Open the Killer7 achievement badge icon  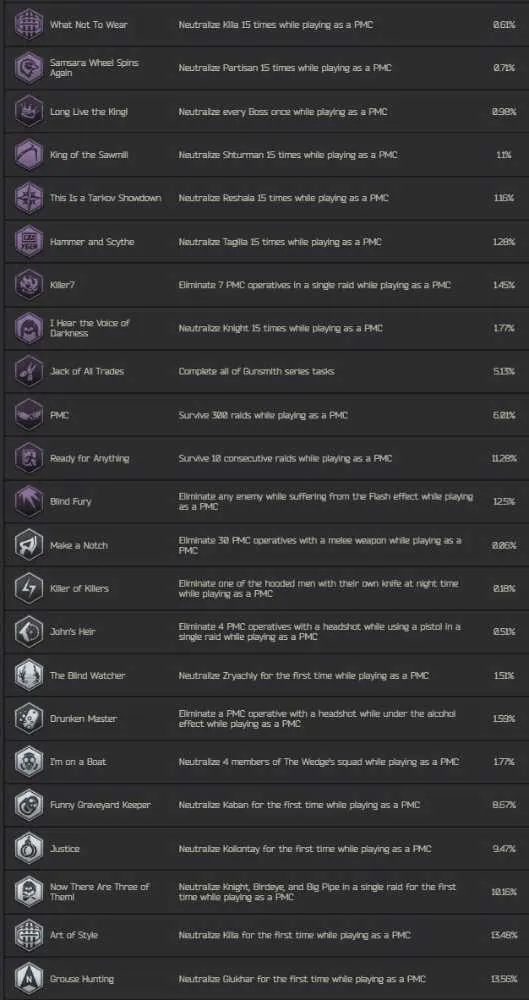pos(29,284)
